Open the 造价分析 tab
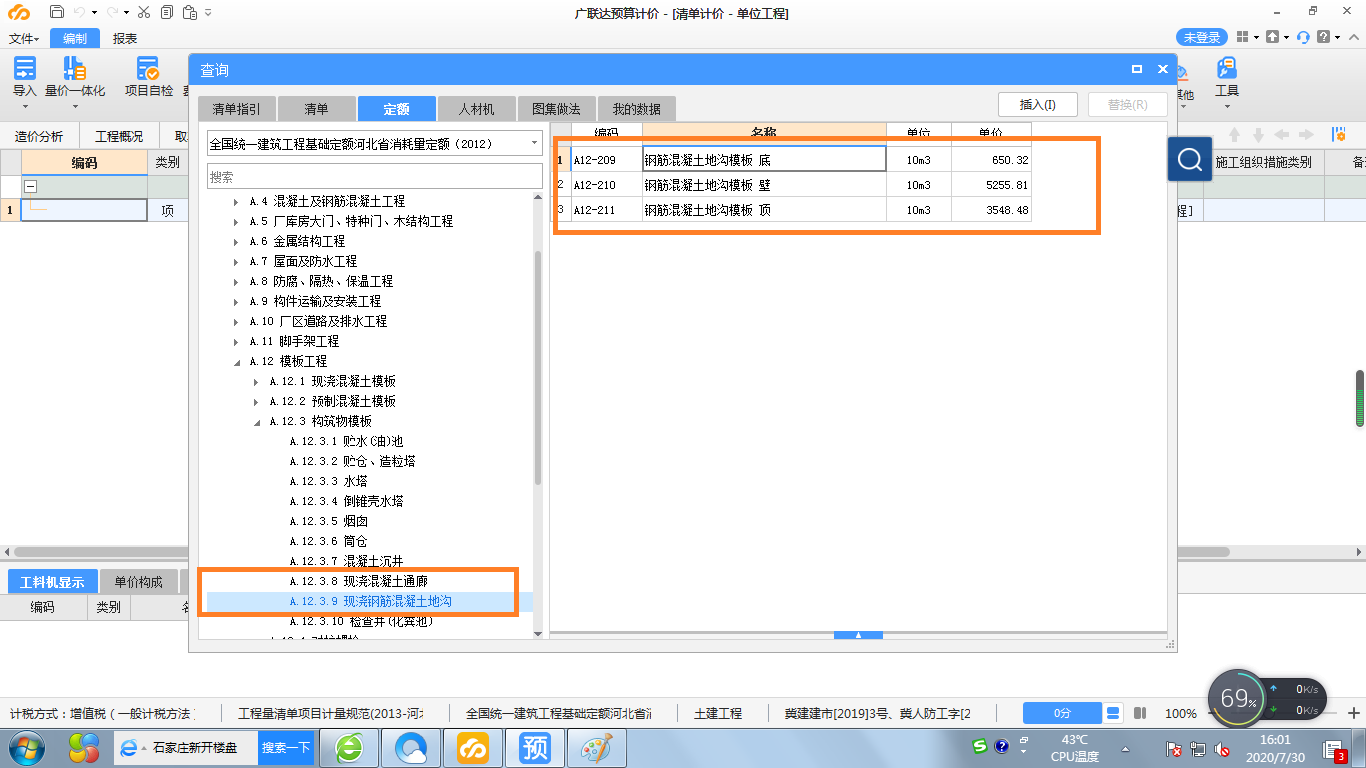 click(x=39, y=137)
